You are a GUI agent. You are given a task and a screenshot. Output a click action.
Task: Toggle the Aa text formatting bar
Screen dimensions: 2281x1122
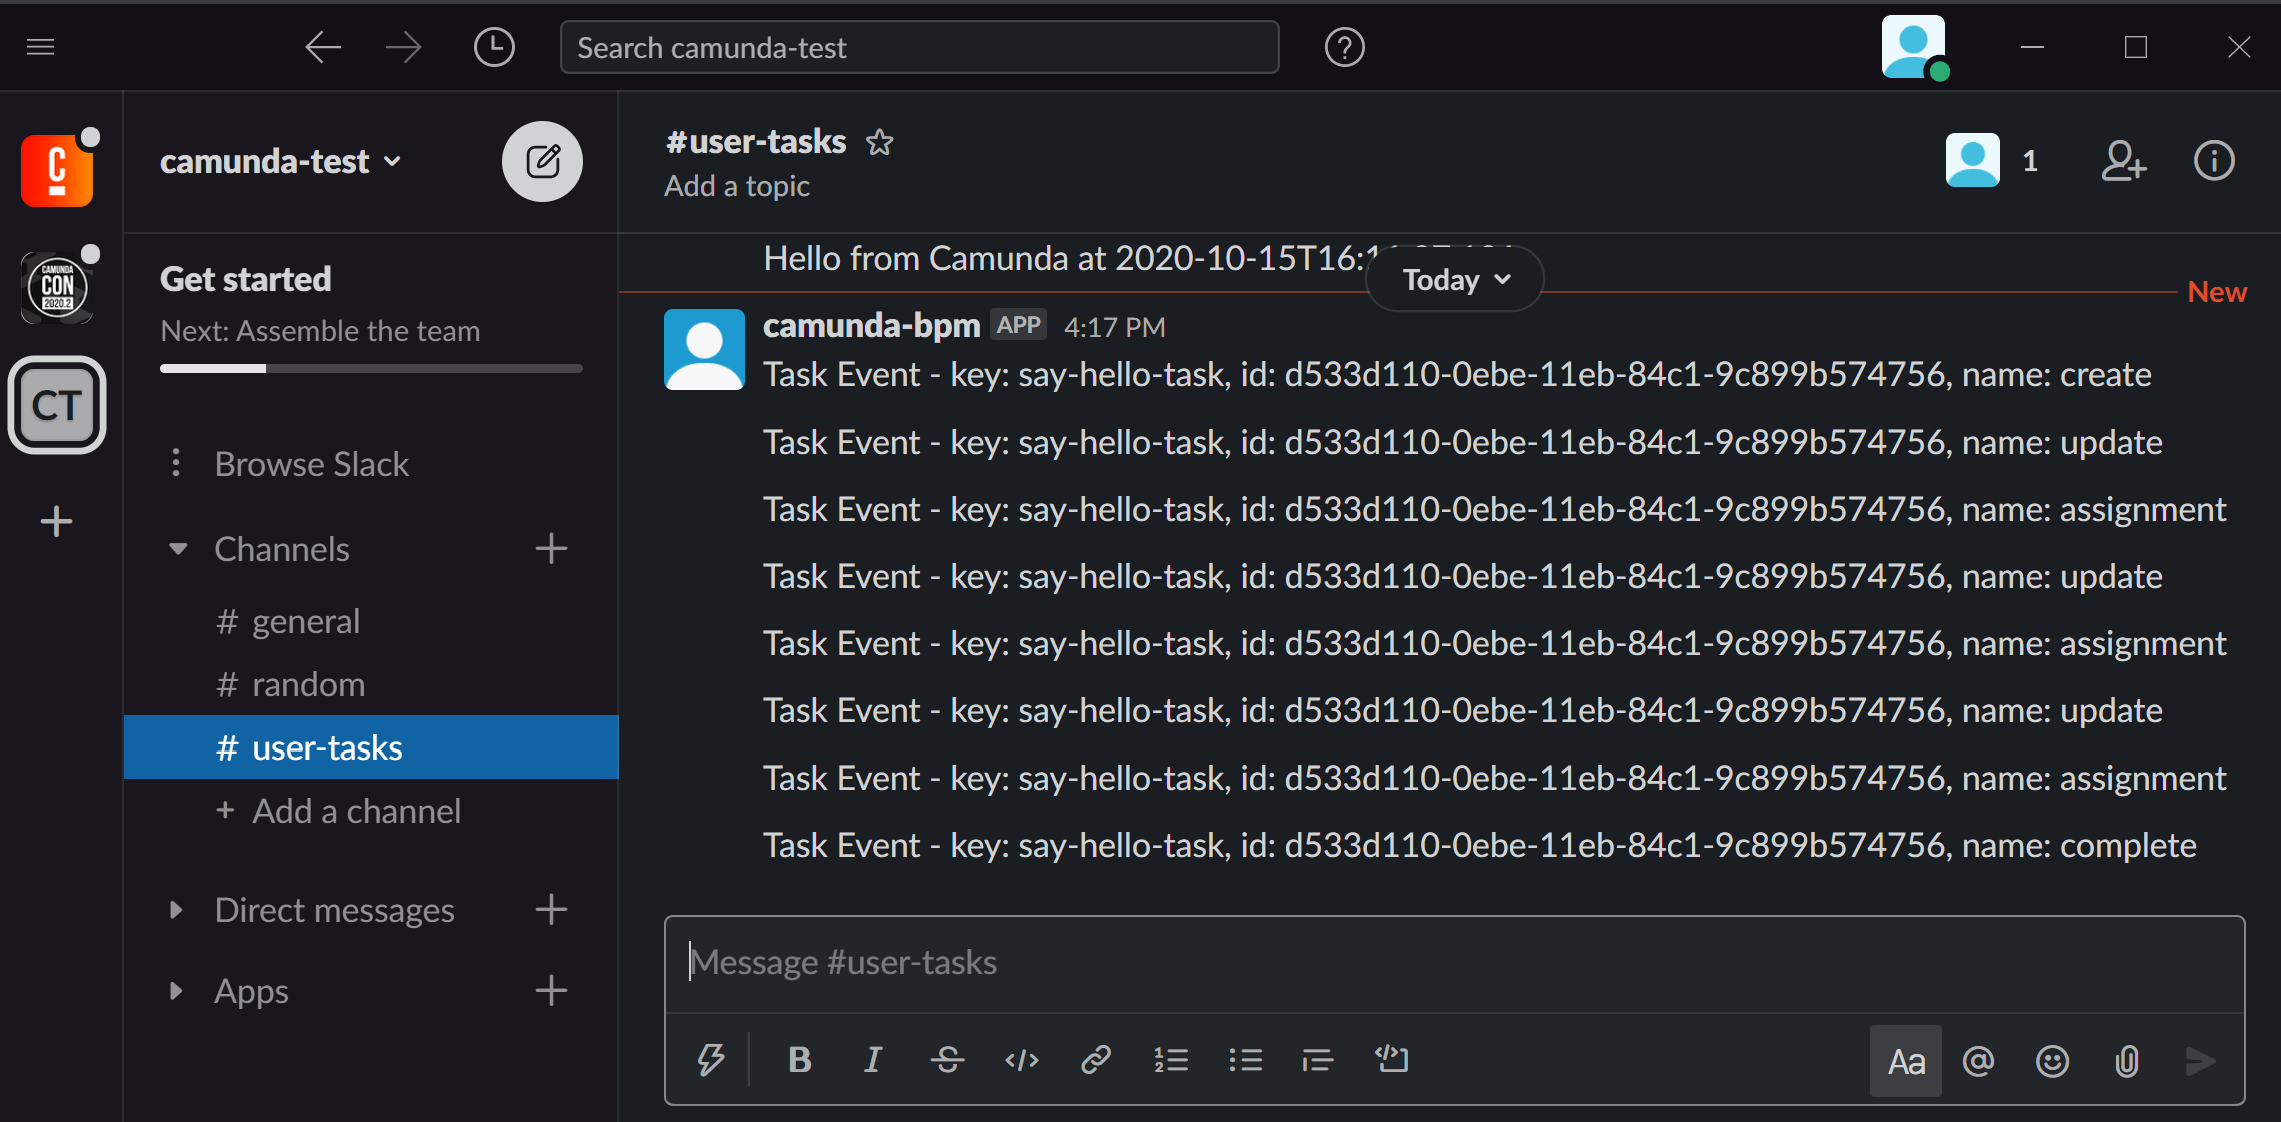pos(1905,1060)
